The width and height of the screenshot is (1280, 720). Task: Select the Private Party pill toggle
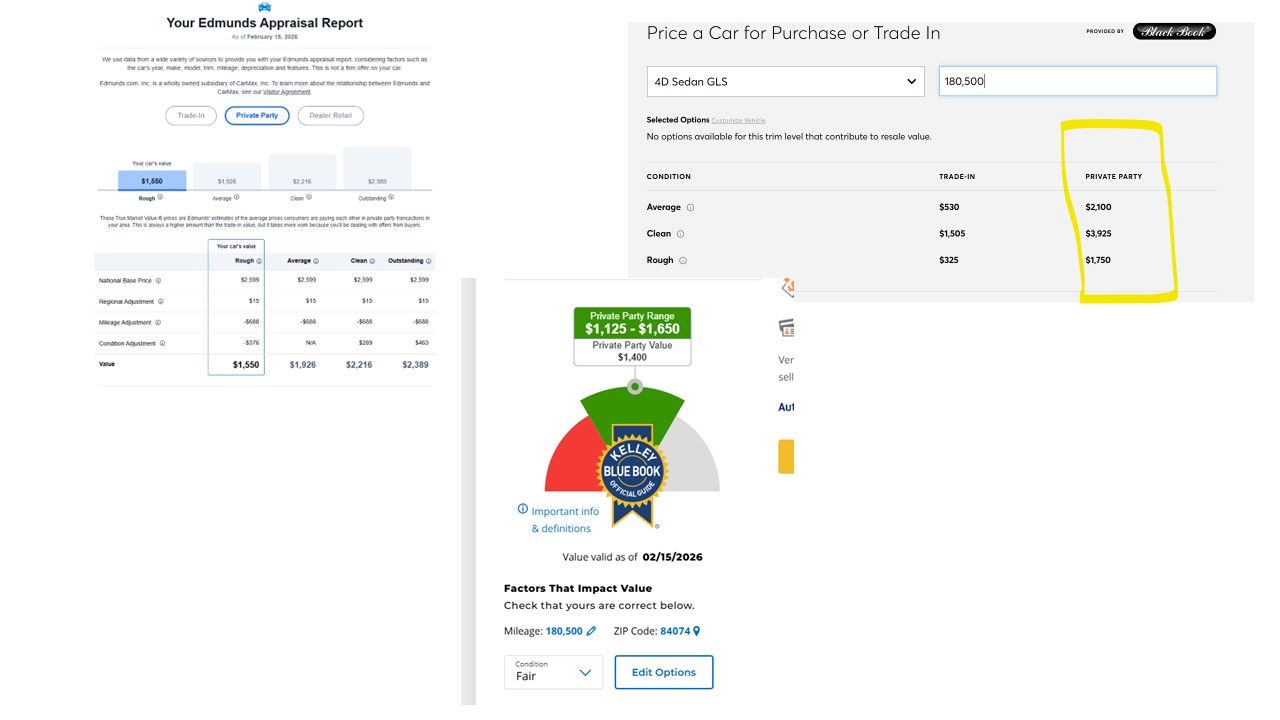(257, 116)
